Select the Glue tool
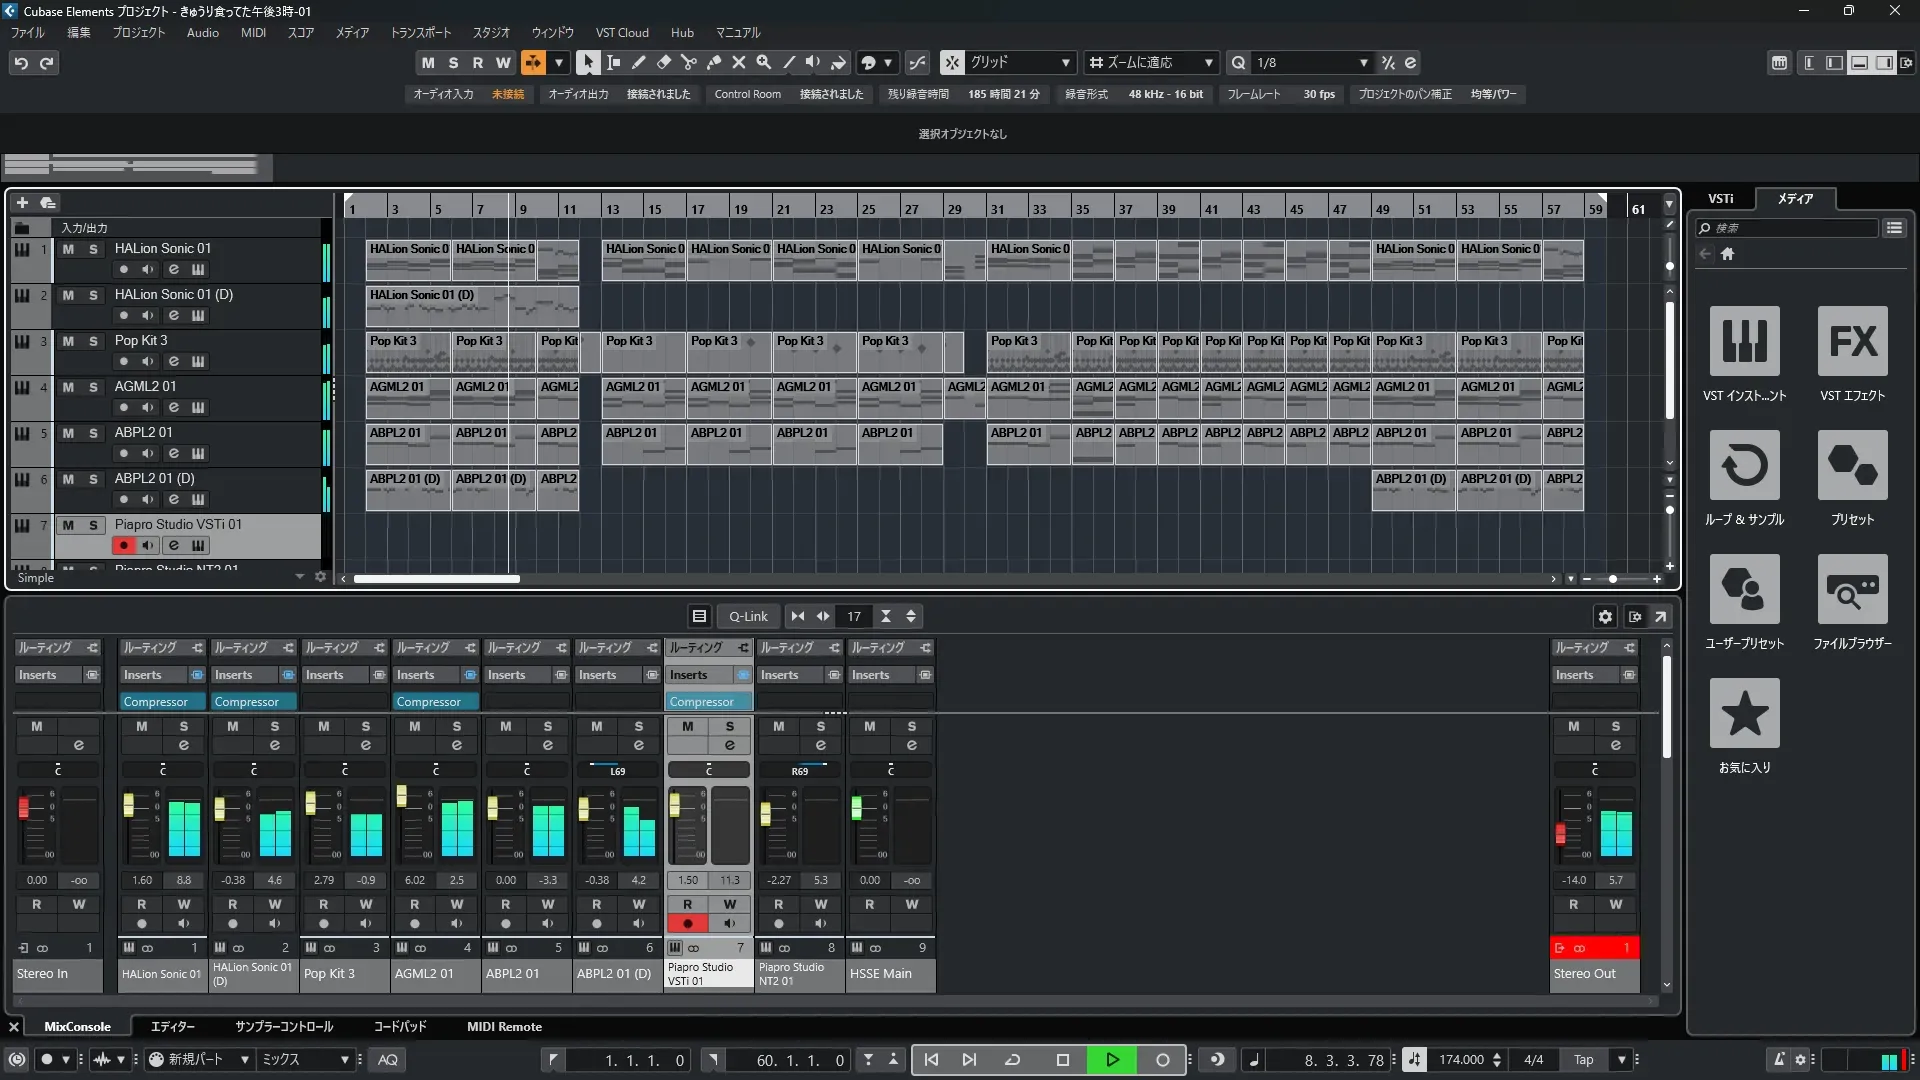1920x1080 pixels. click(x=713, y=62)
